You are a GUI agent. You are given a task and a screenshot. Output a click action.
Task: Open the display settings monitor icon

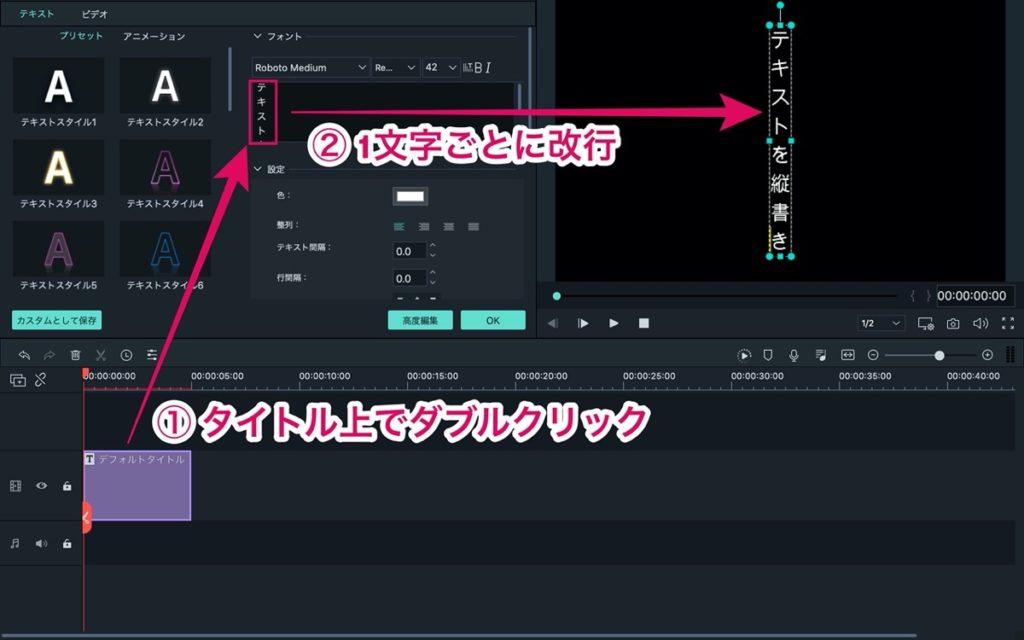[x=925, y=323]
